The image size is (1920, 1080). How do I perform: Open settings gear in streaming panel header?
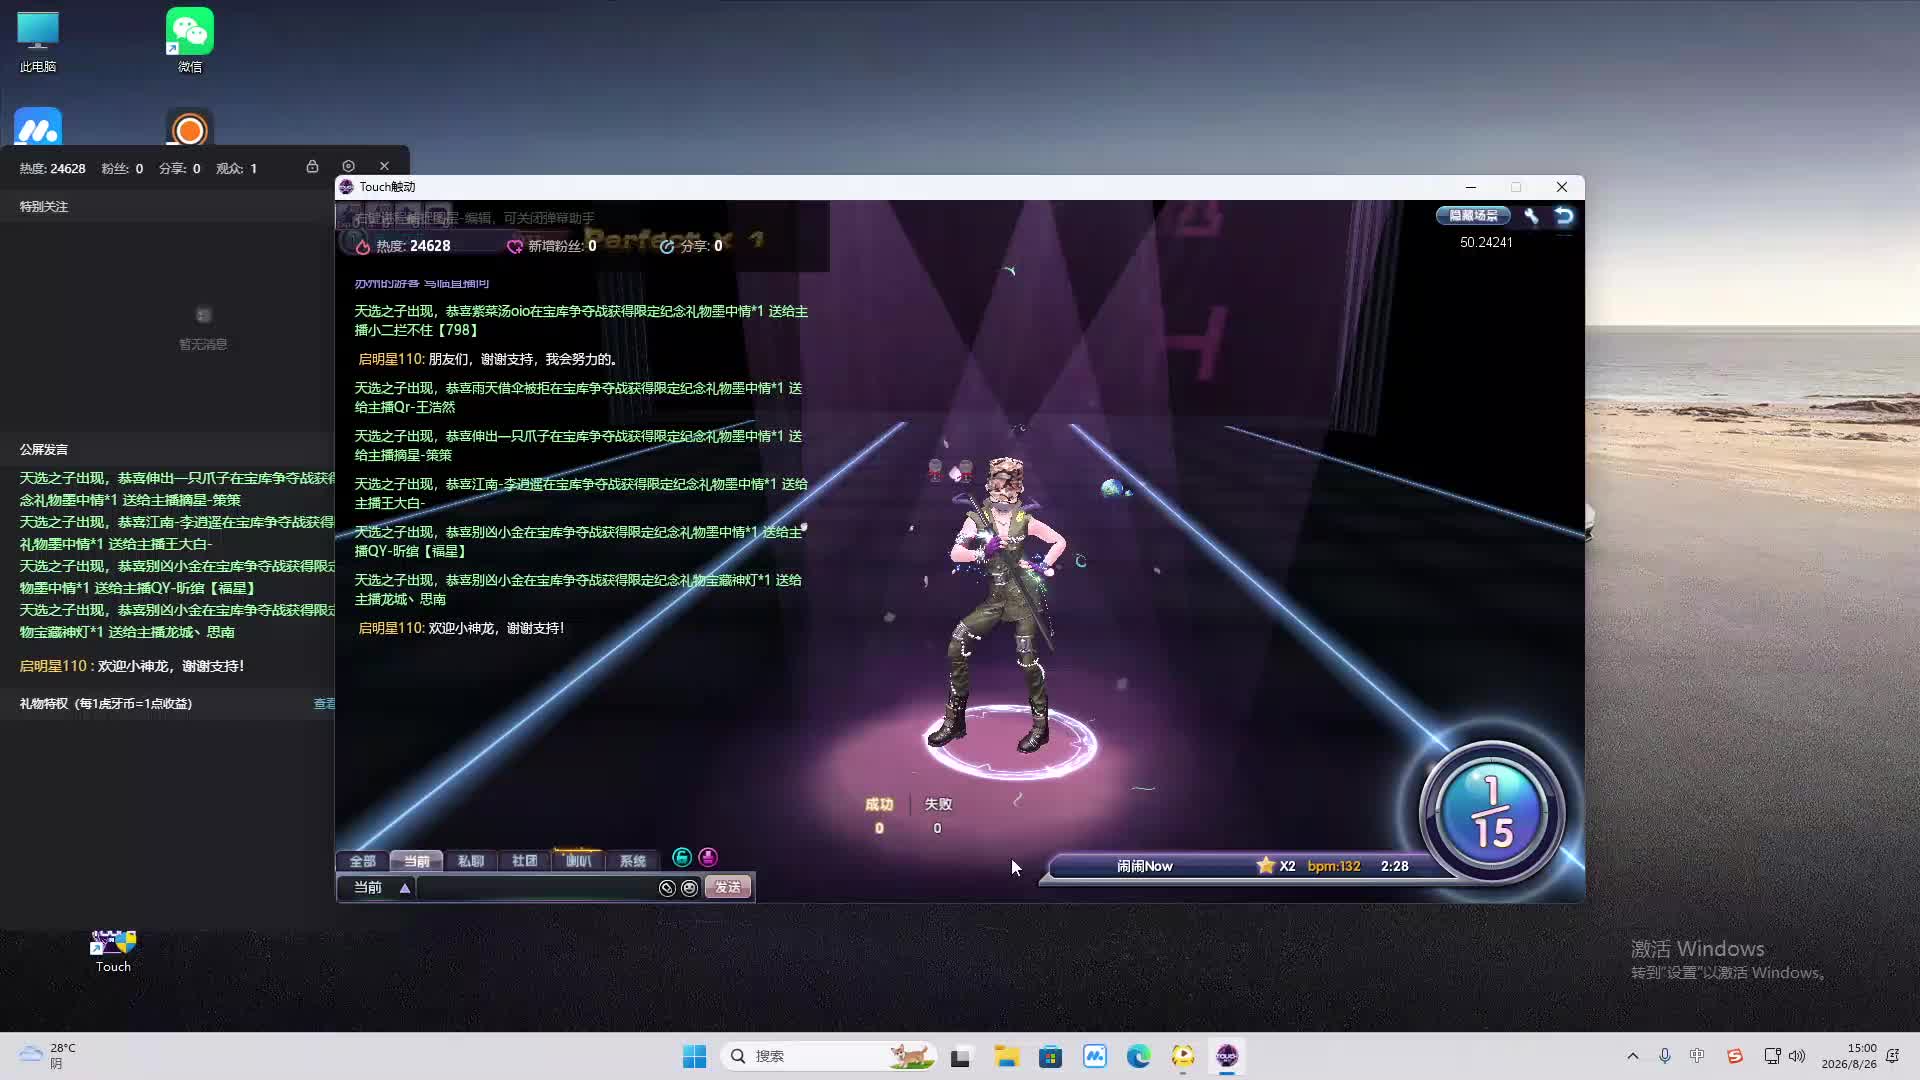click(x=348, y=166)
